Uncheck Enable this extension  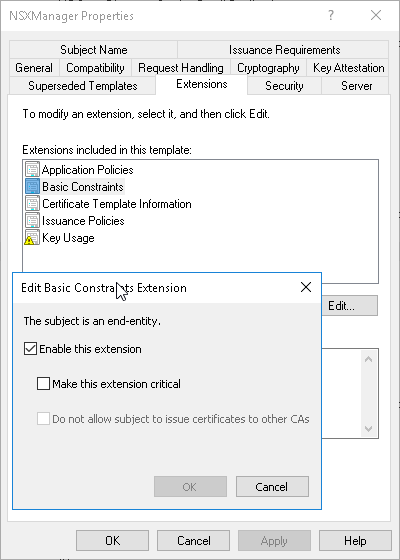tap(30, 349)
